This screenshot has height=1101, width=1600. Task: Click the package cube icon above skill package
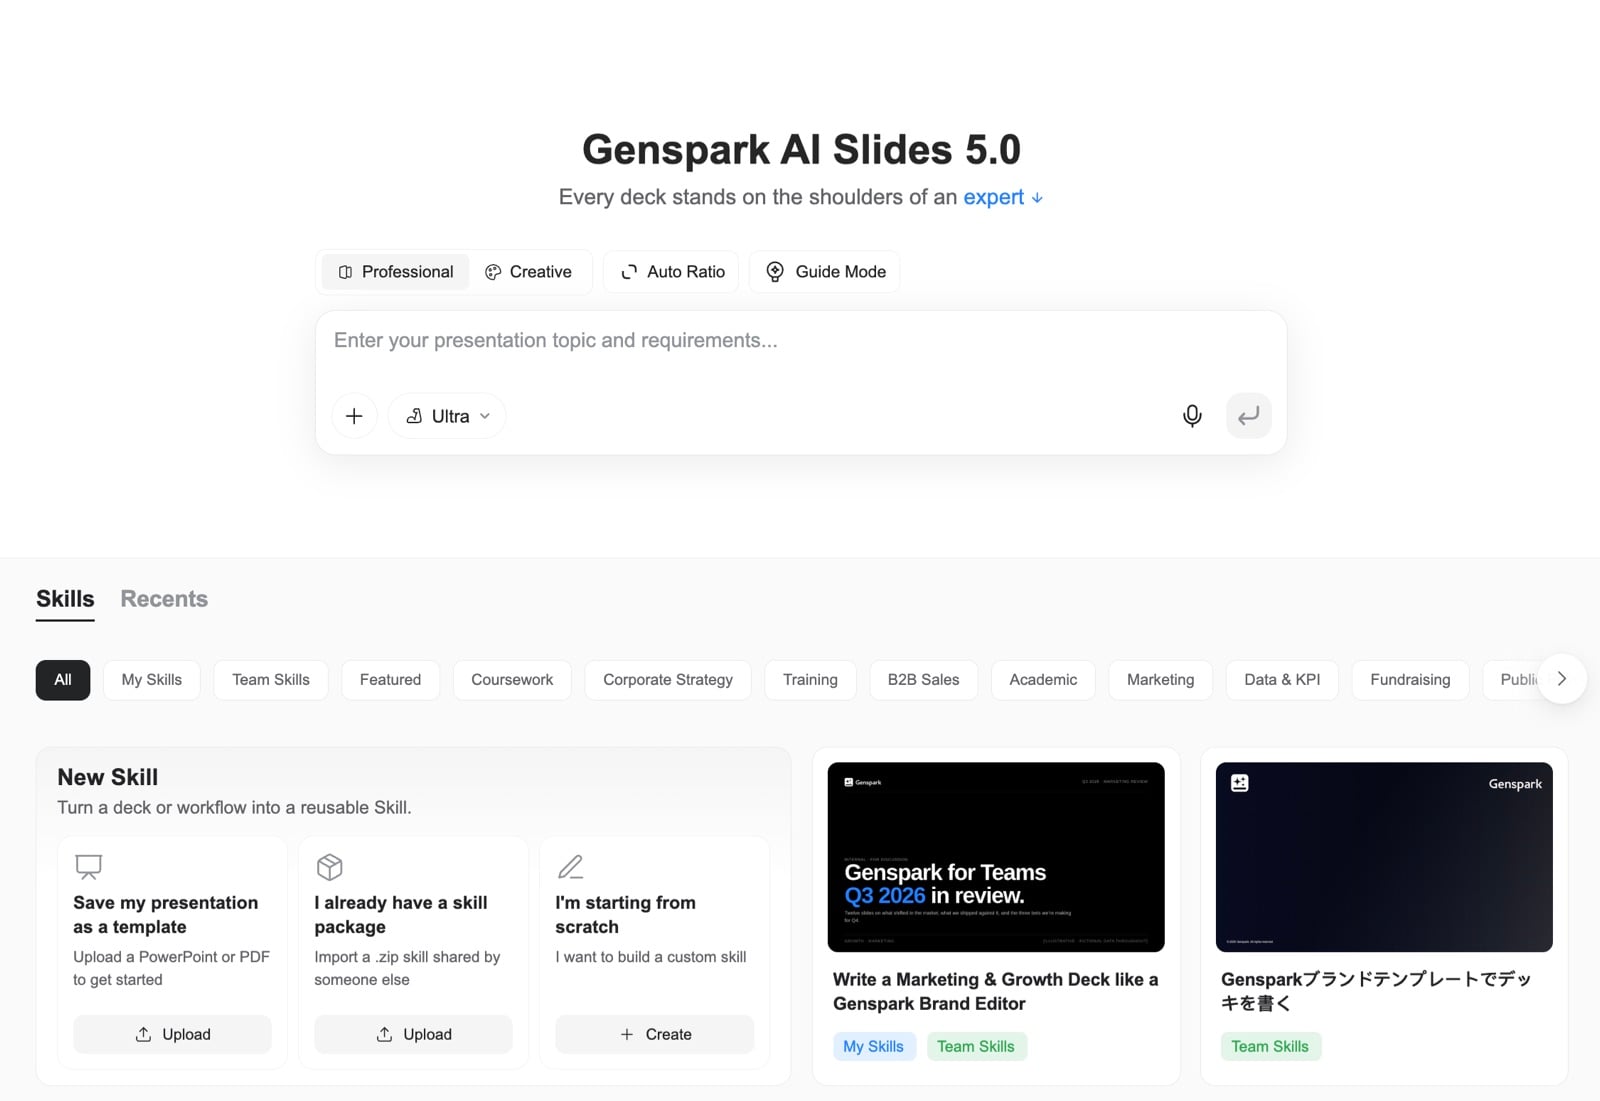pyautogui.click(x=330, y=866)
